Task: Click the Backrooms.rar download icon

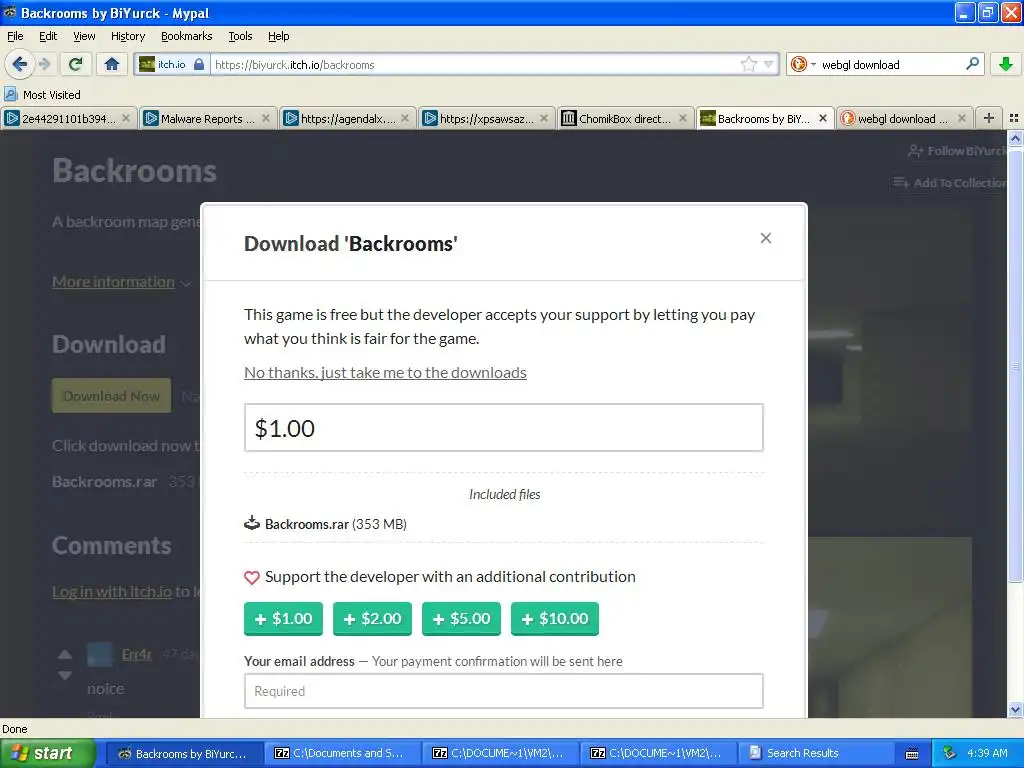Action: point(252,523)
